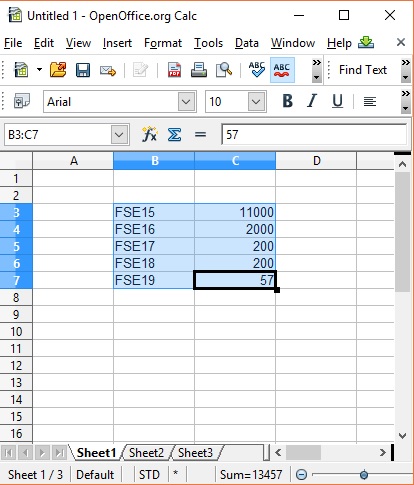
Task: Save the spreadsheet with the floppy disk icon
Action: pos(83,70)
